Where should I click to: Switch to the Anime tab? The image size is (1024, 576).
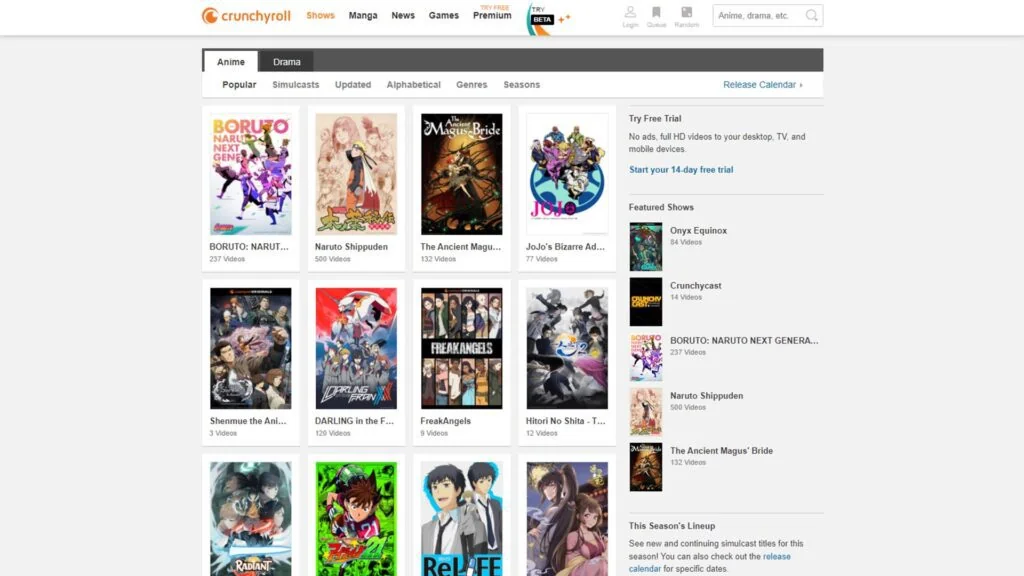[x=231, y=61]
